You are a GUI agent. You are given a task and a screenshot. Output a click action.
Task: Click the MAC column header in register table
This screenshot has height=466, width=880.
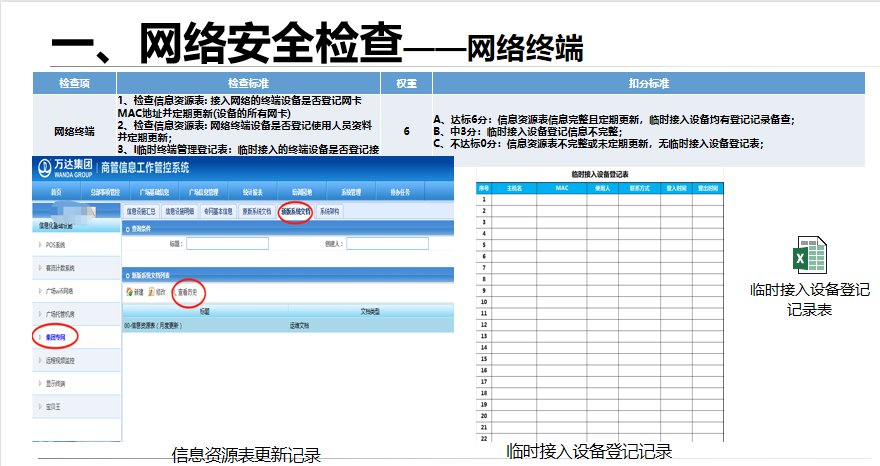point(562,188)
